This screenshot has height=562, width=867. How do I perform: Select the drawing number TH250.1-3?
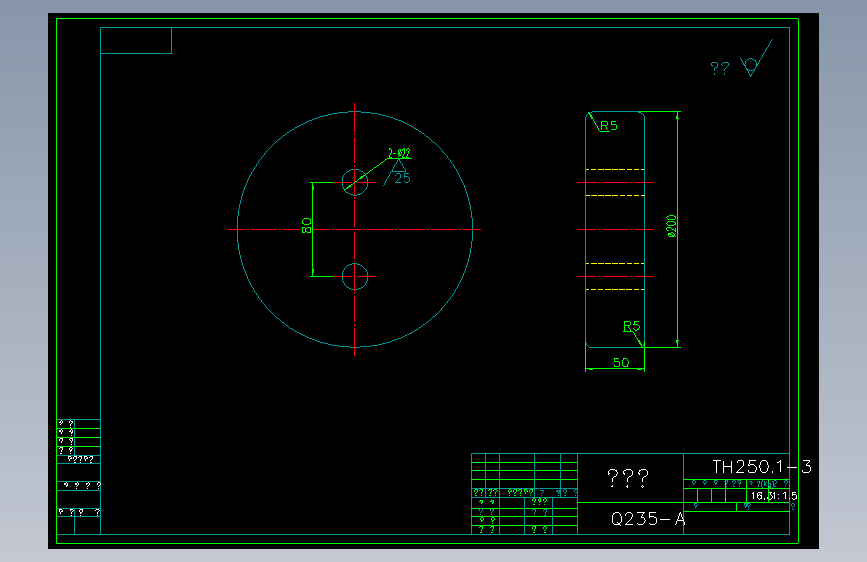pos(762,467)
